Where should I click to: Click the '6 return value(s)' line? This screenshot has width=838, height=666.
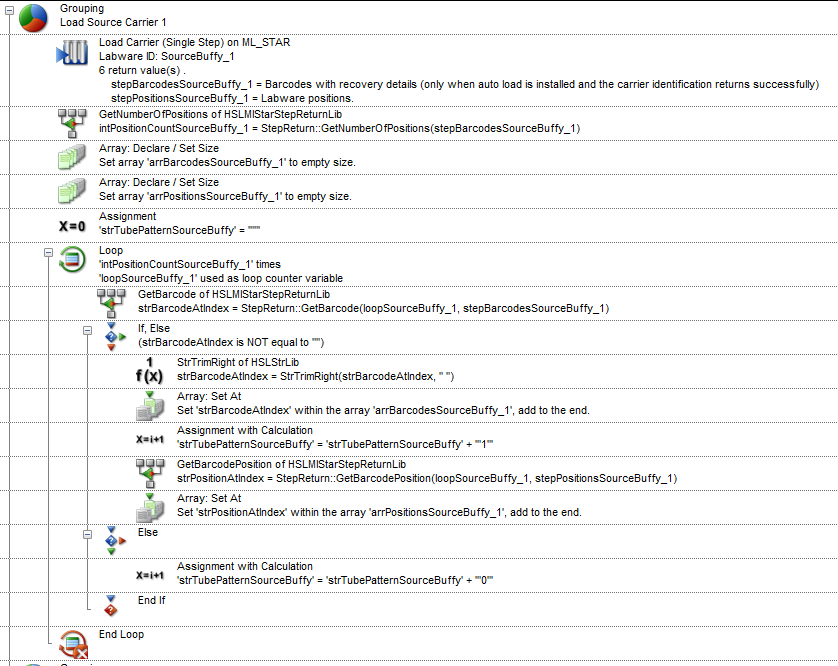point(142,70)
